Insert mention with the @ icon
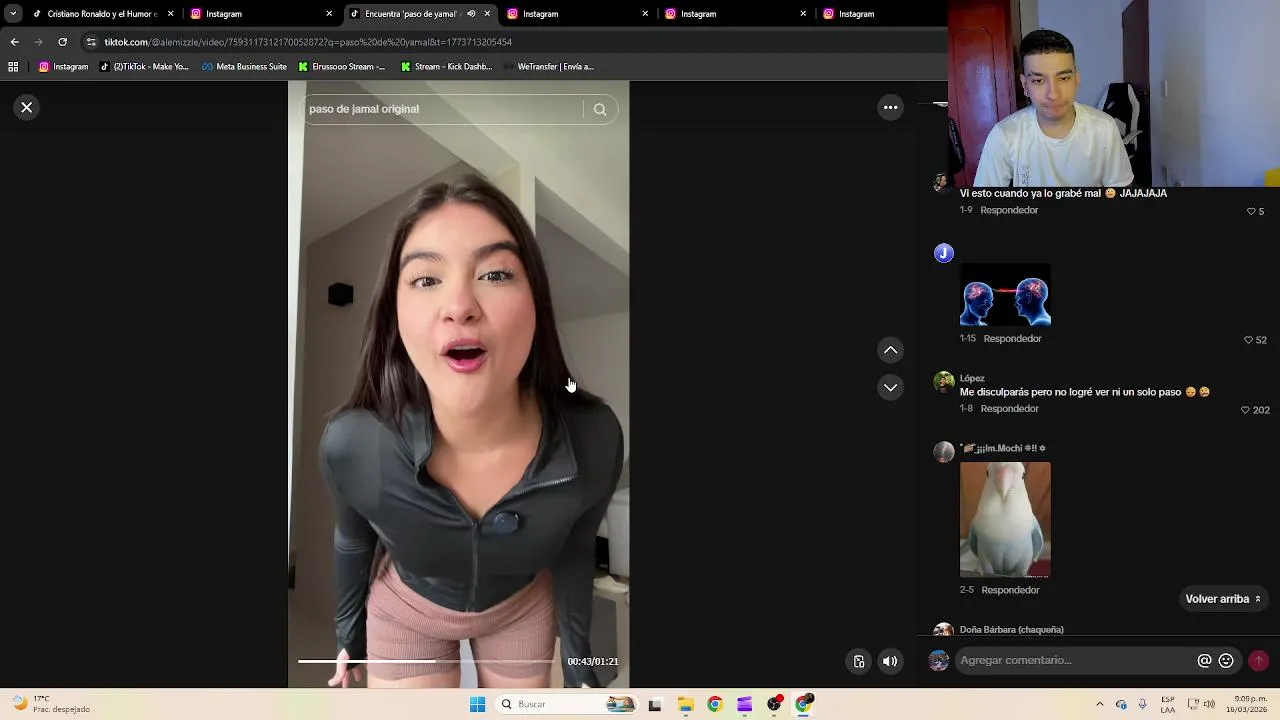This screenshot has height=720, width=1280. click(1204, 660)
